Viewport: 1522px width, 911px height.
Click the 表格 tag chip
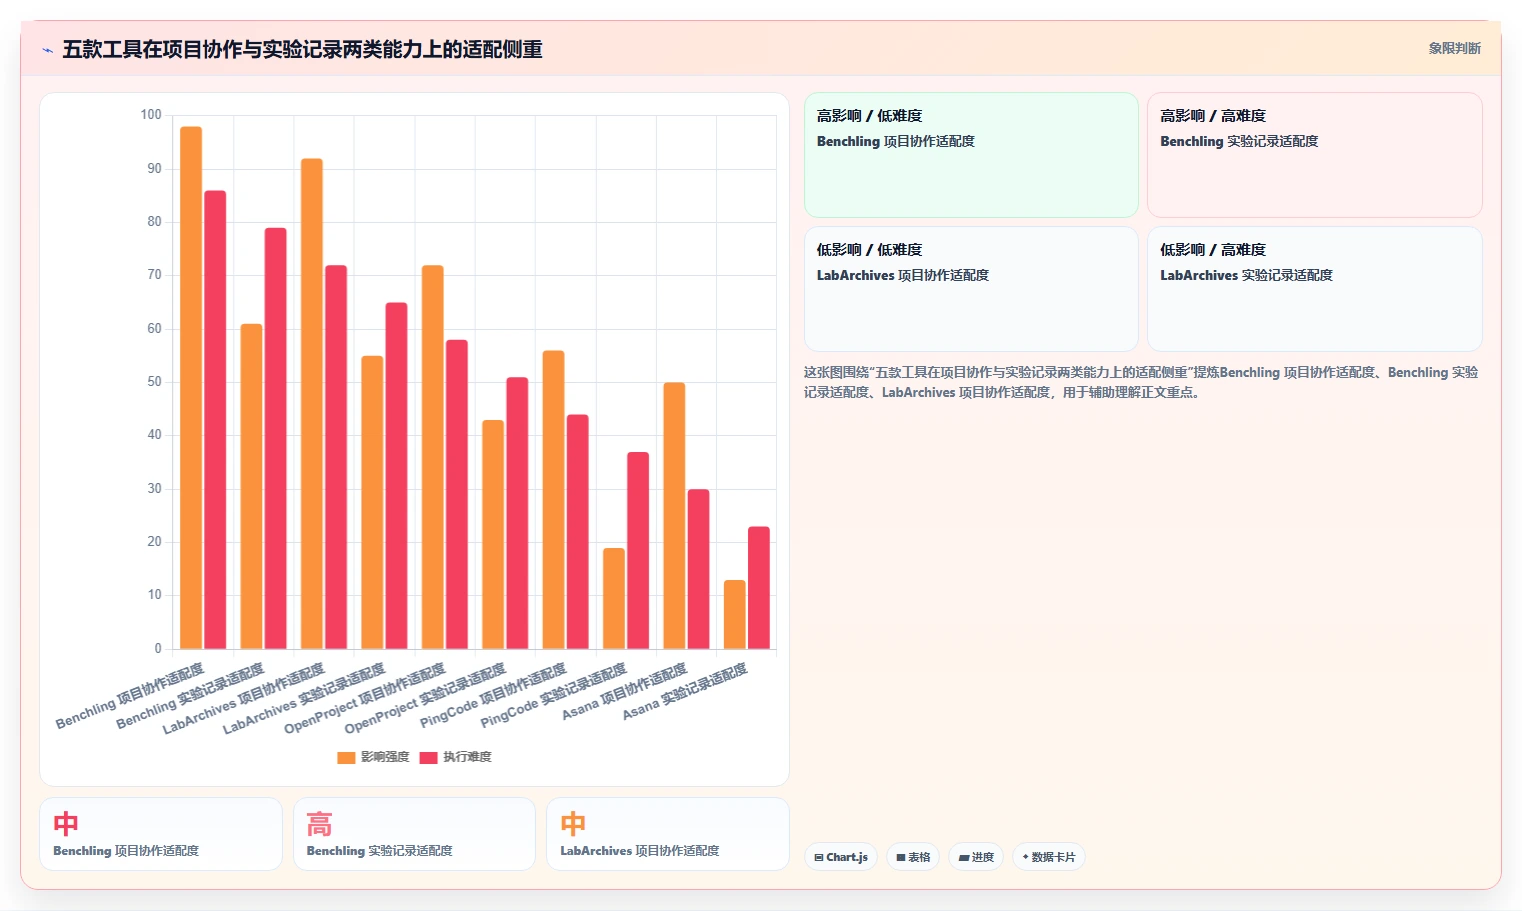pyautogui.click(x=913, y=857)
